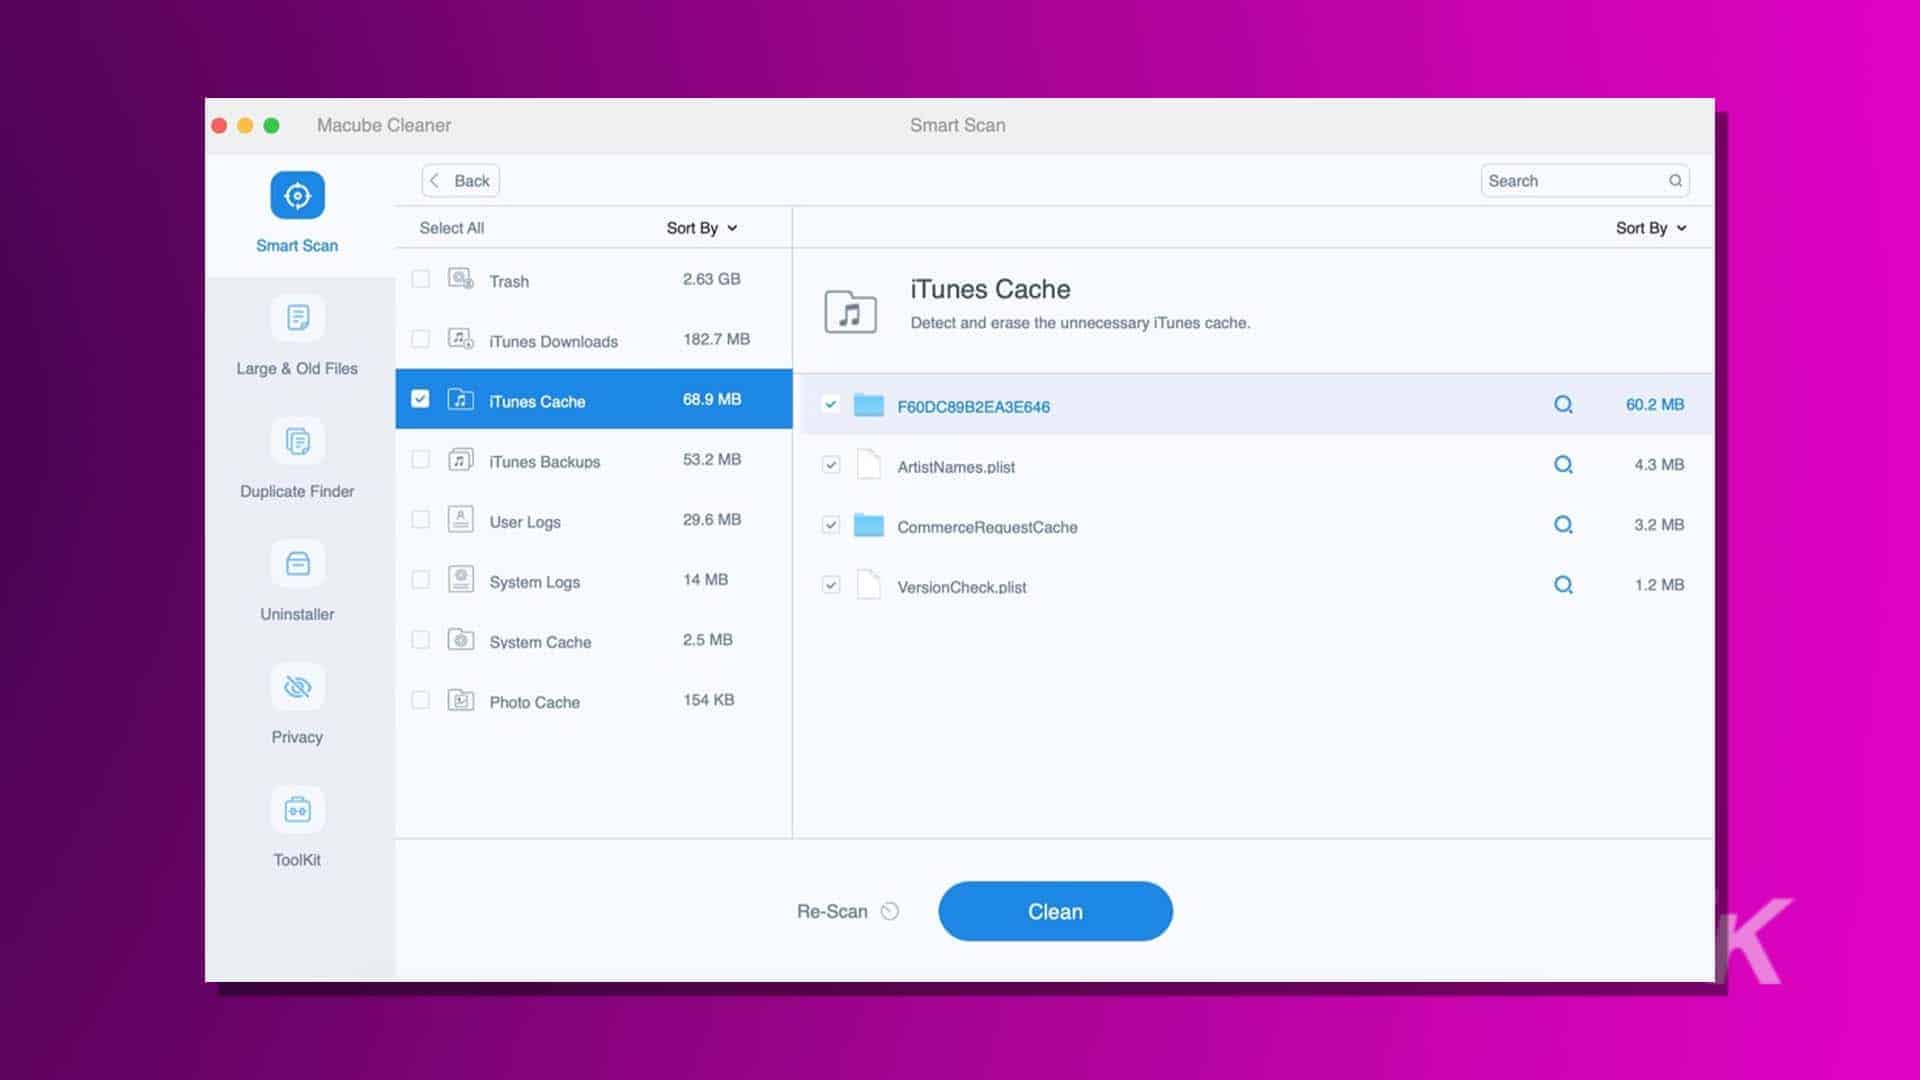Reveal CommerceRequestCache with magnifier icon

(x=1564, y=525)
